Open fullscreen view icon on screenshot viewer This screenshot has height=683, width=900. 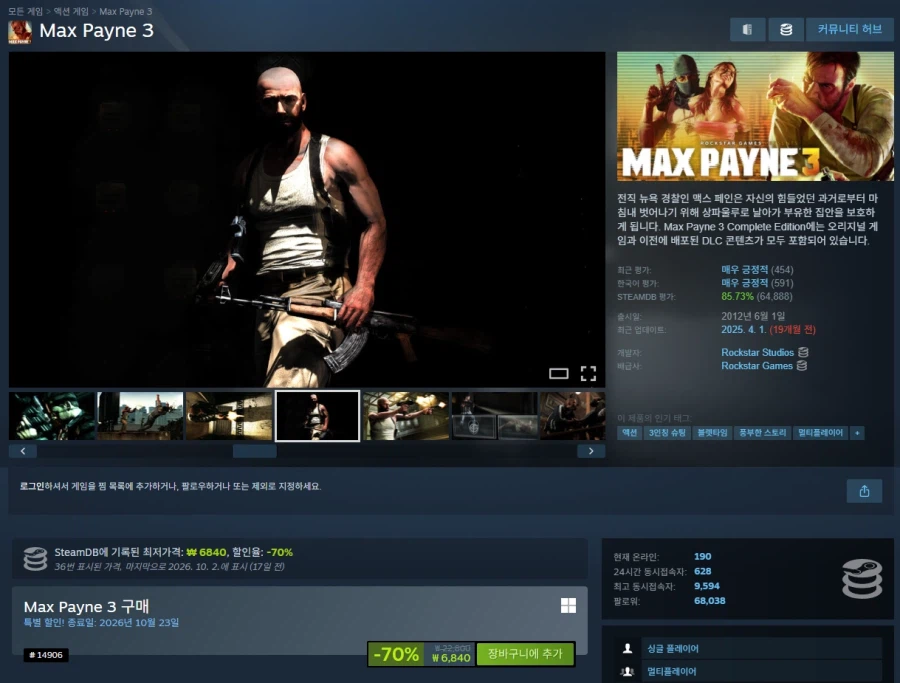tap(588, 374)
